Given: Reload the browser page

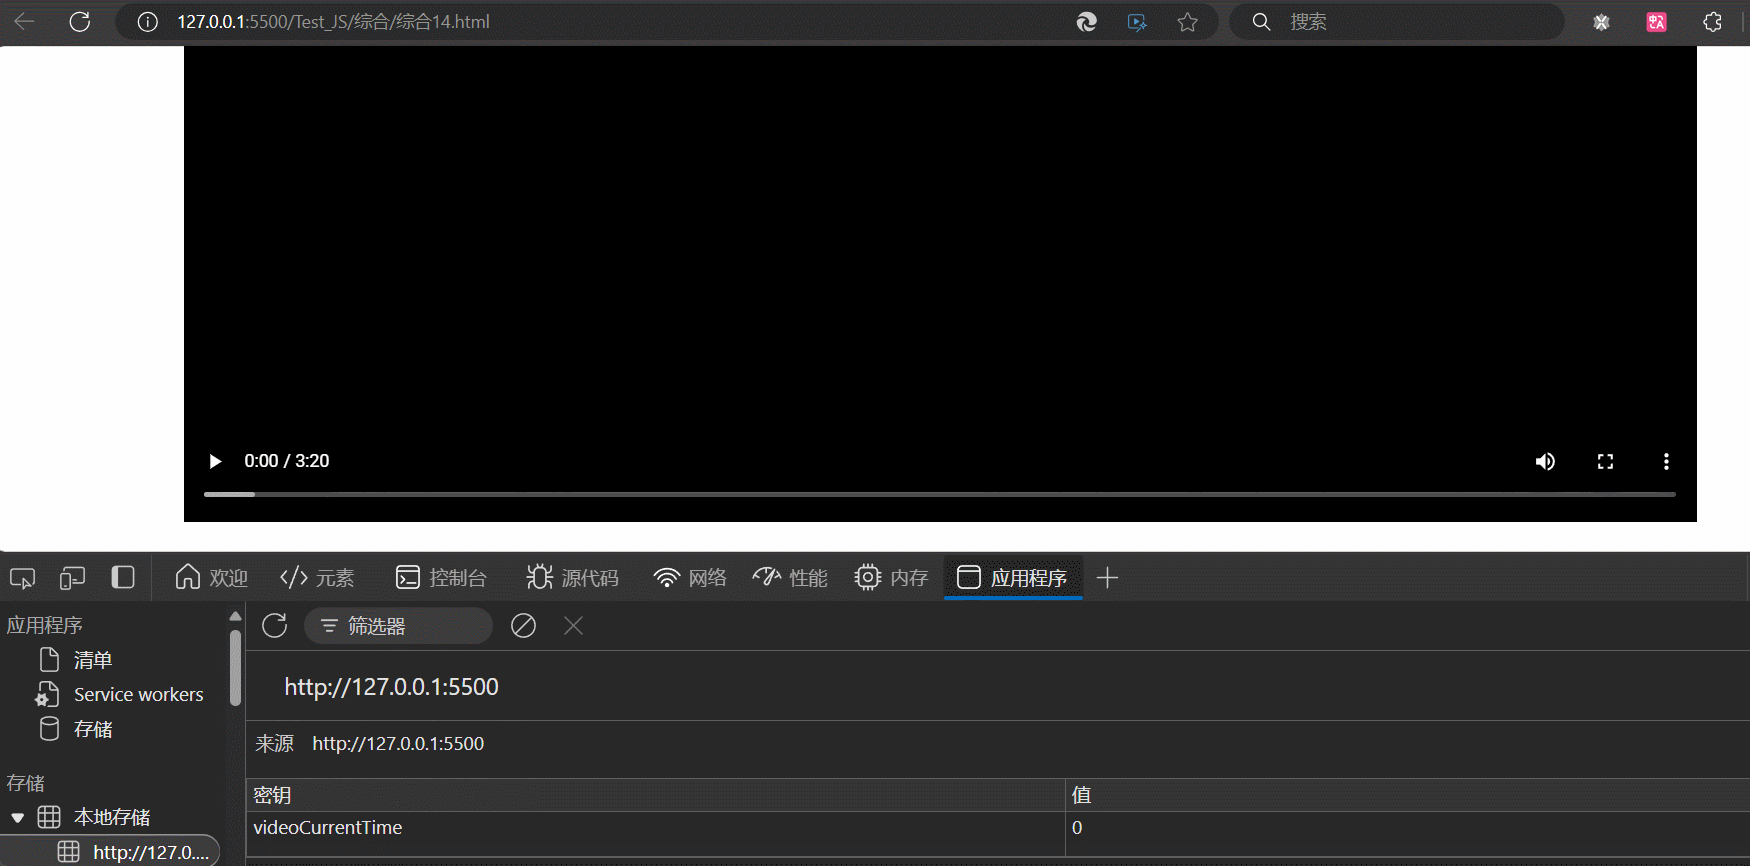Looking at the screenshot, I should 80,22.
